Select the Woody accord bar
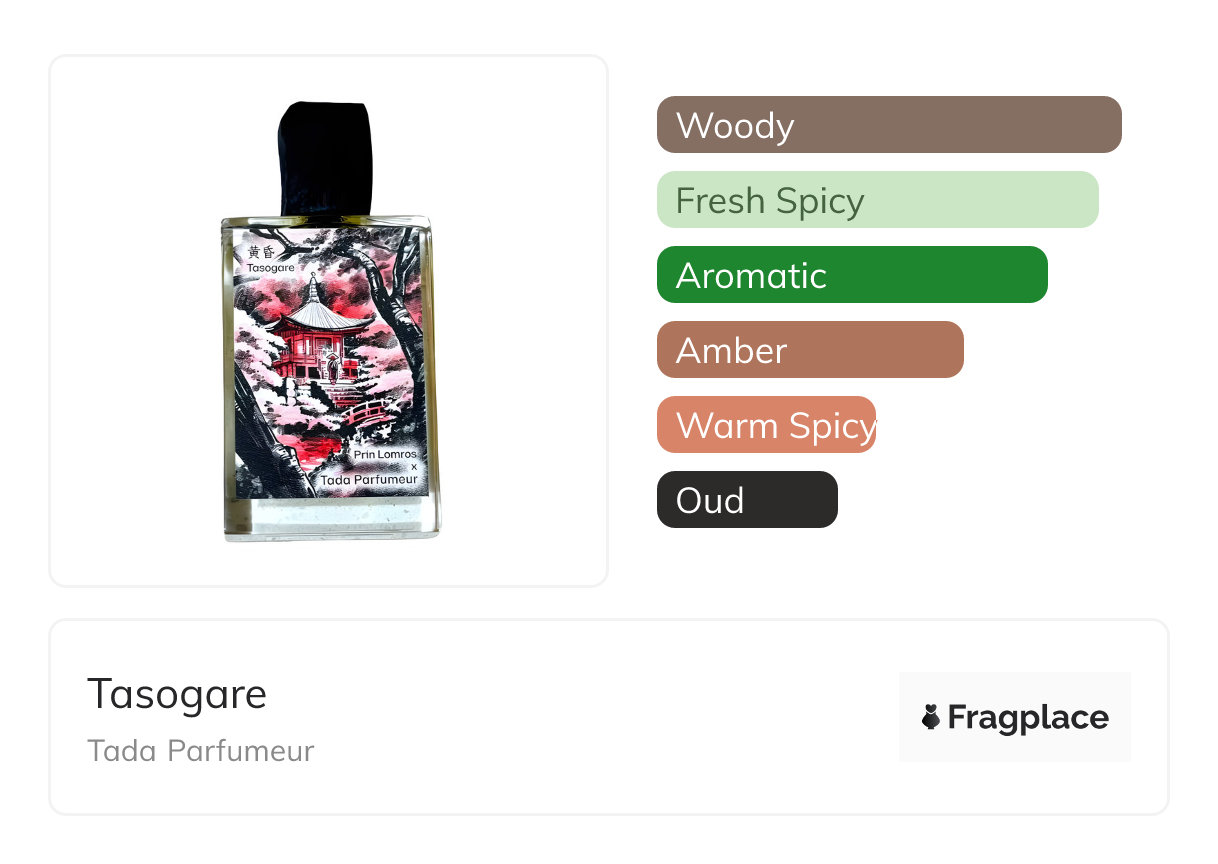1218x864 pixels. coord(889,125)
